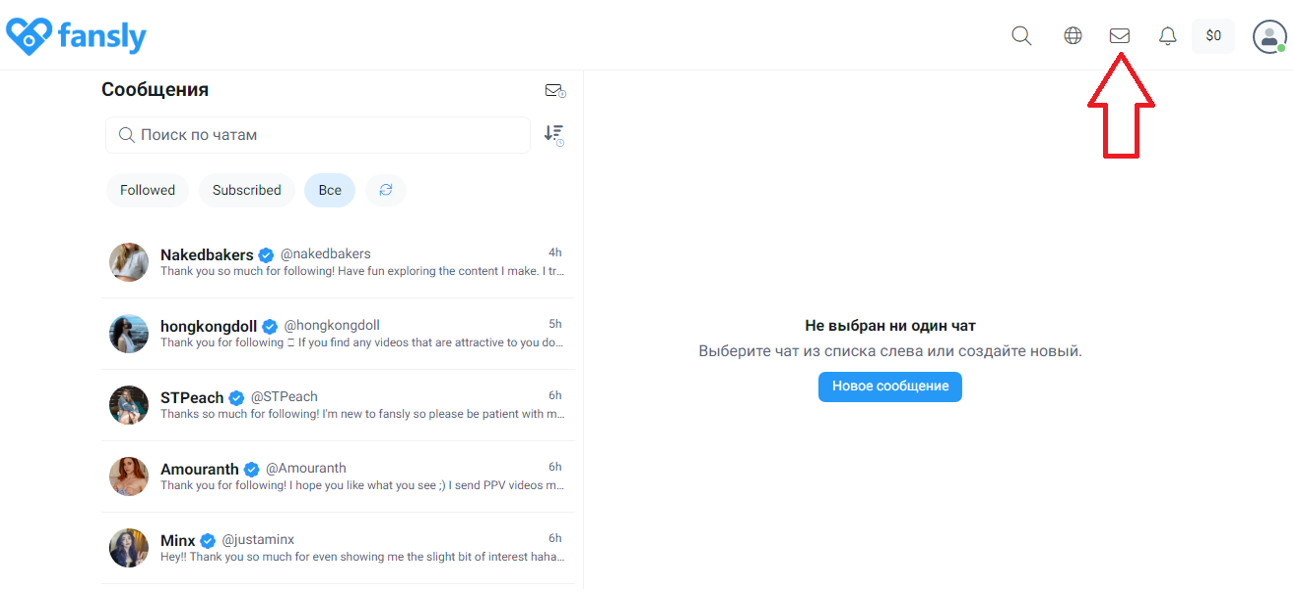Screen dimensions: 1293x595
Task: Click Amouranth message preview about PPV videos
Action: tap(362, 485)
